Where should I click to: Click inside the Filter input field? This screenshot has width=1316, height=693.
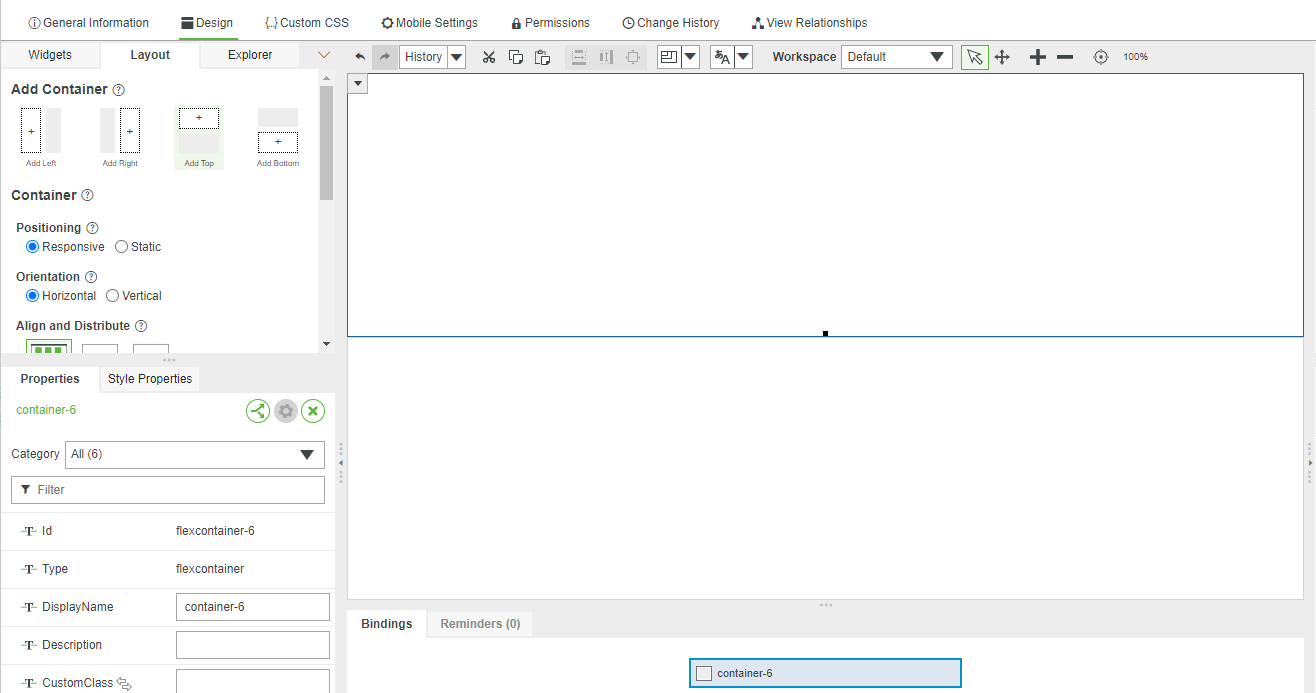click(167, 490)
